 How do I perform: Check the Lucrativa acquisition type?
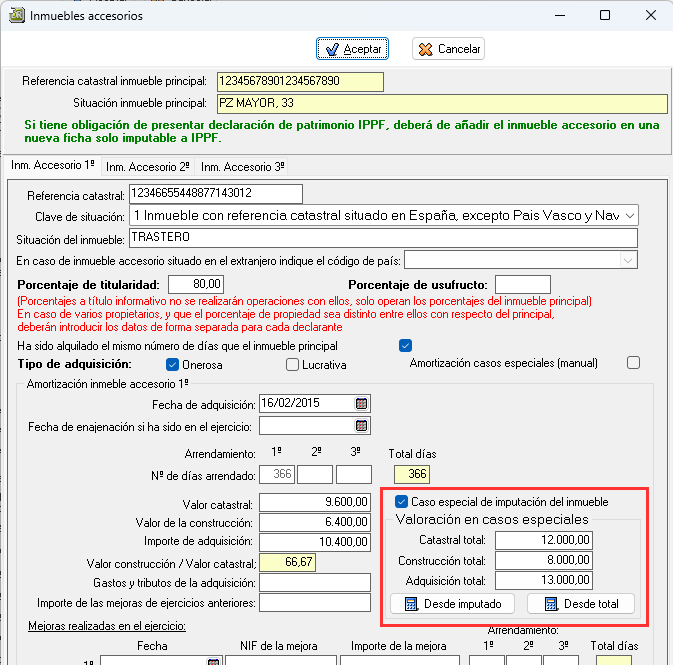(292, 364)
